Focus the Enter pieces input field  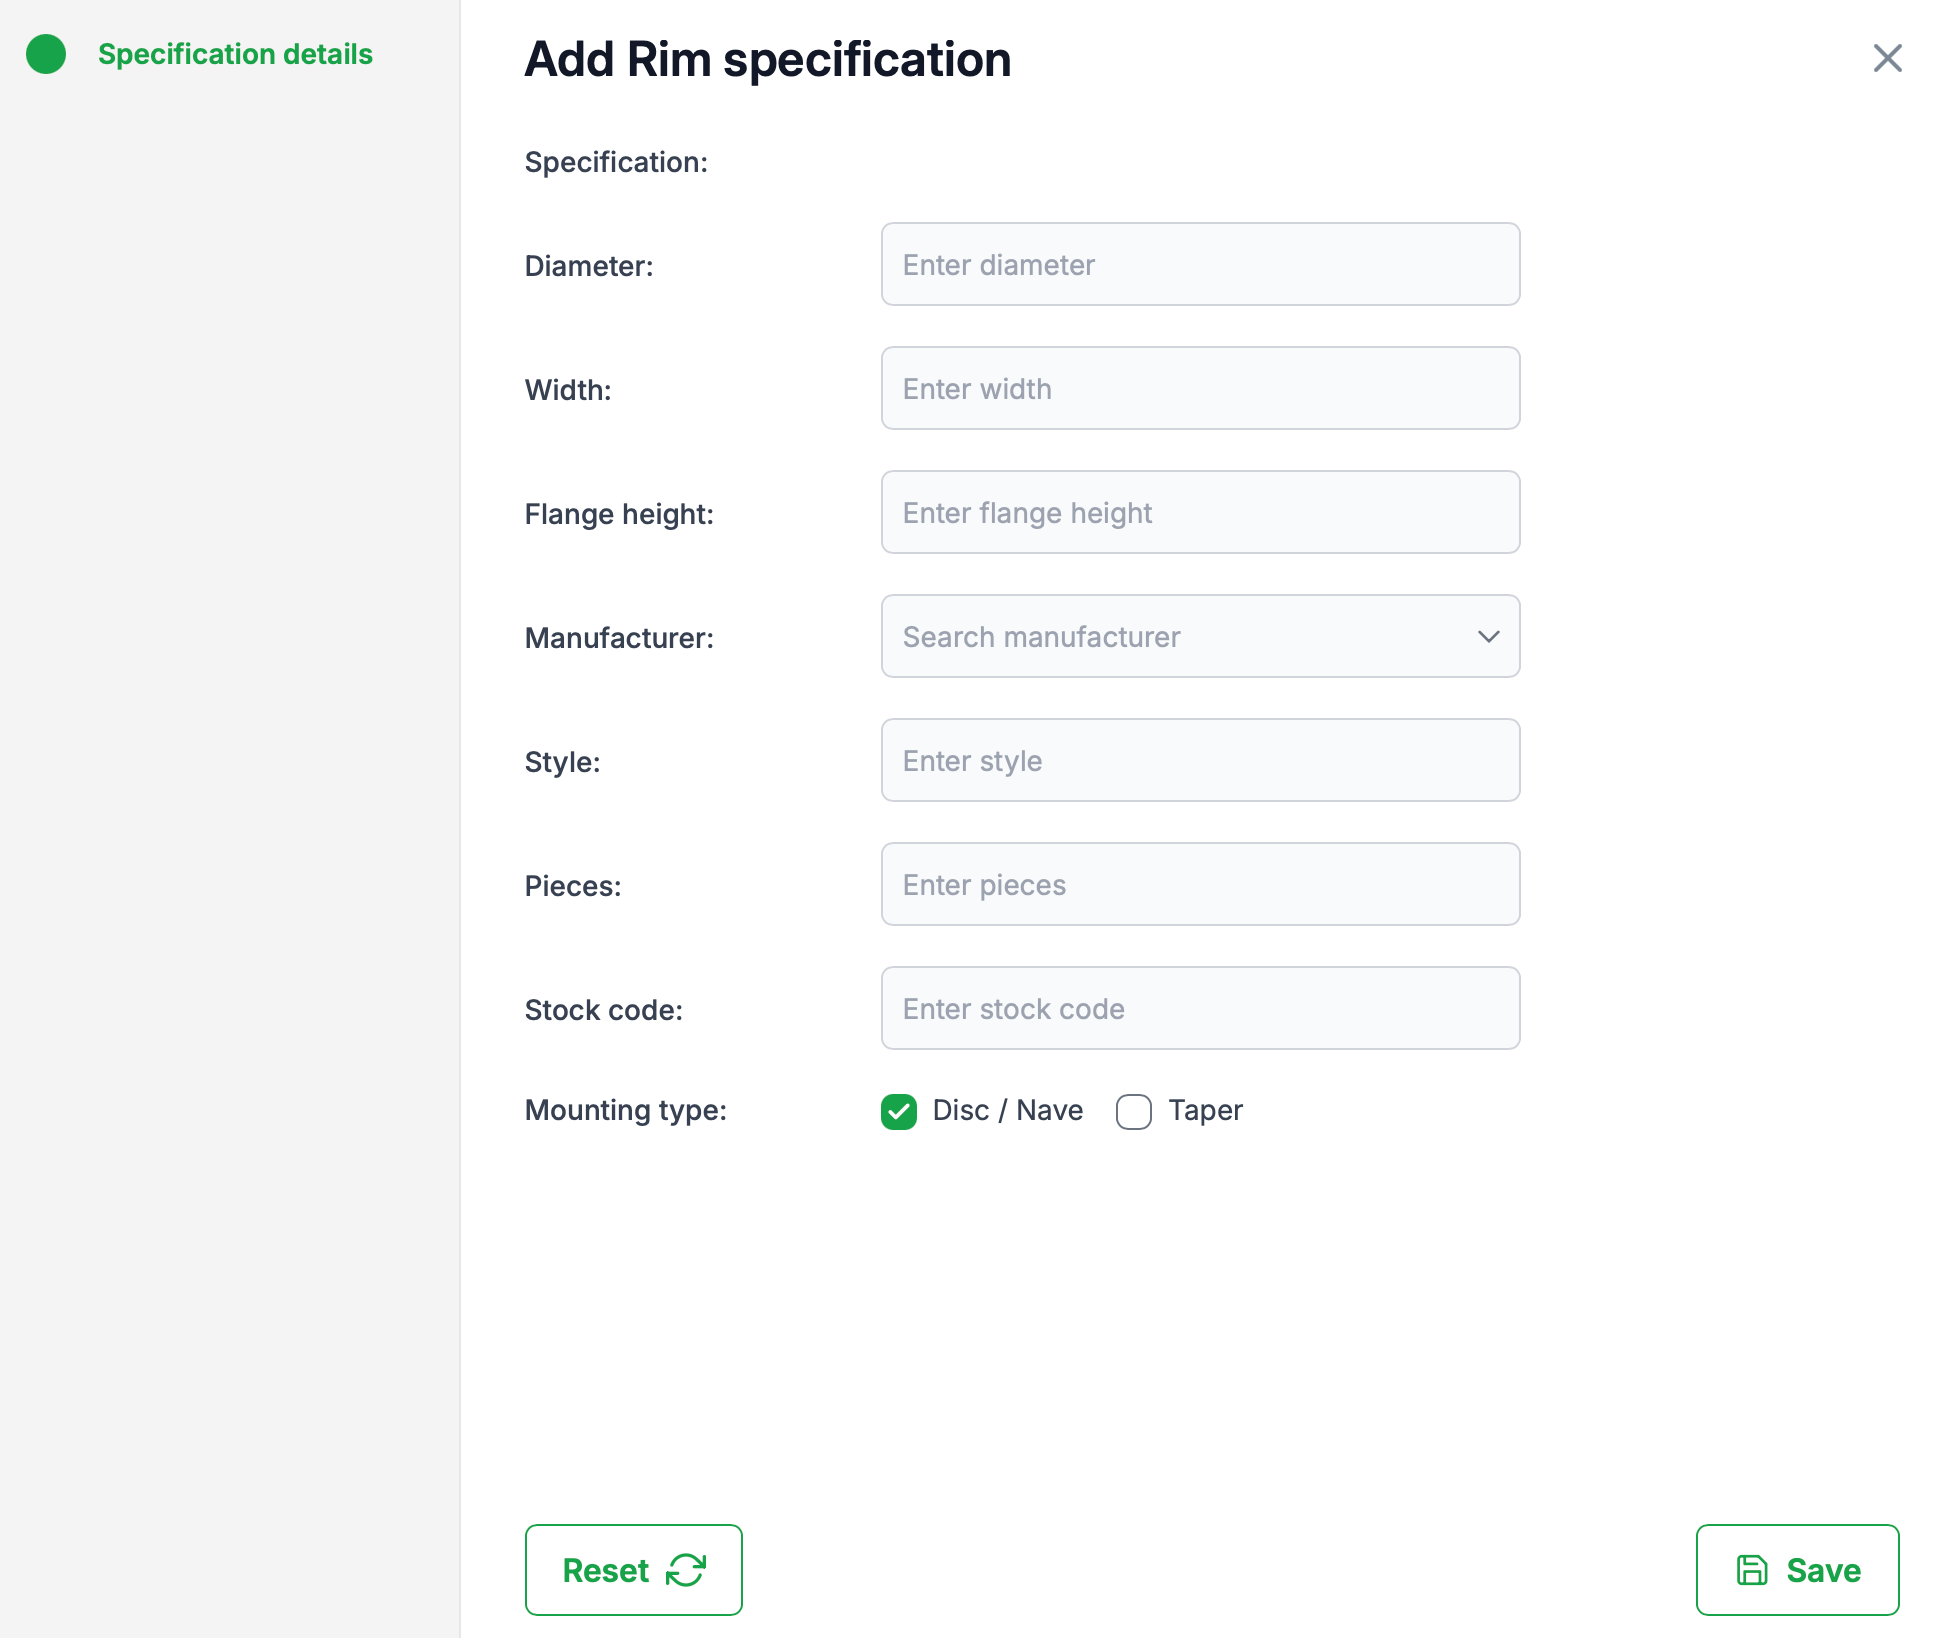click(x=1200, y=885)
